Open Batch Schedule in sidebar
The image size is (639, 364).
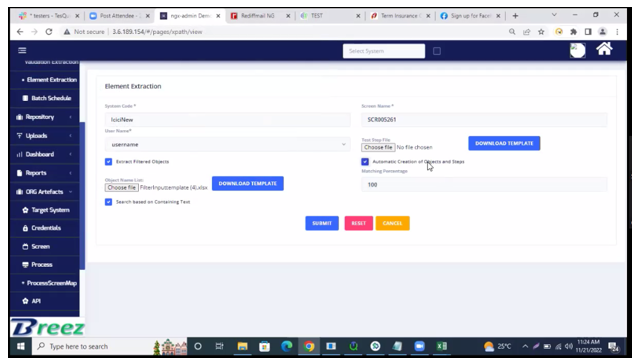coord(46,98)
